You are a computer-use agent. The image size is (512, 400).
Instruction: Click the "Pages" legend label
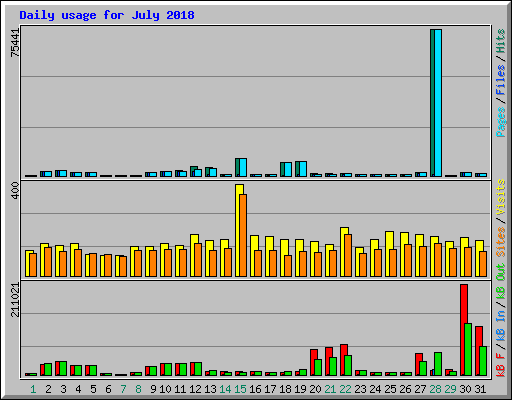pyautogui.click(x=501, y=122)
